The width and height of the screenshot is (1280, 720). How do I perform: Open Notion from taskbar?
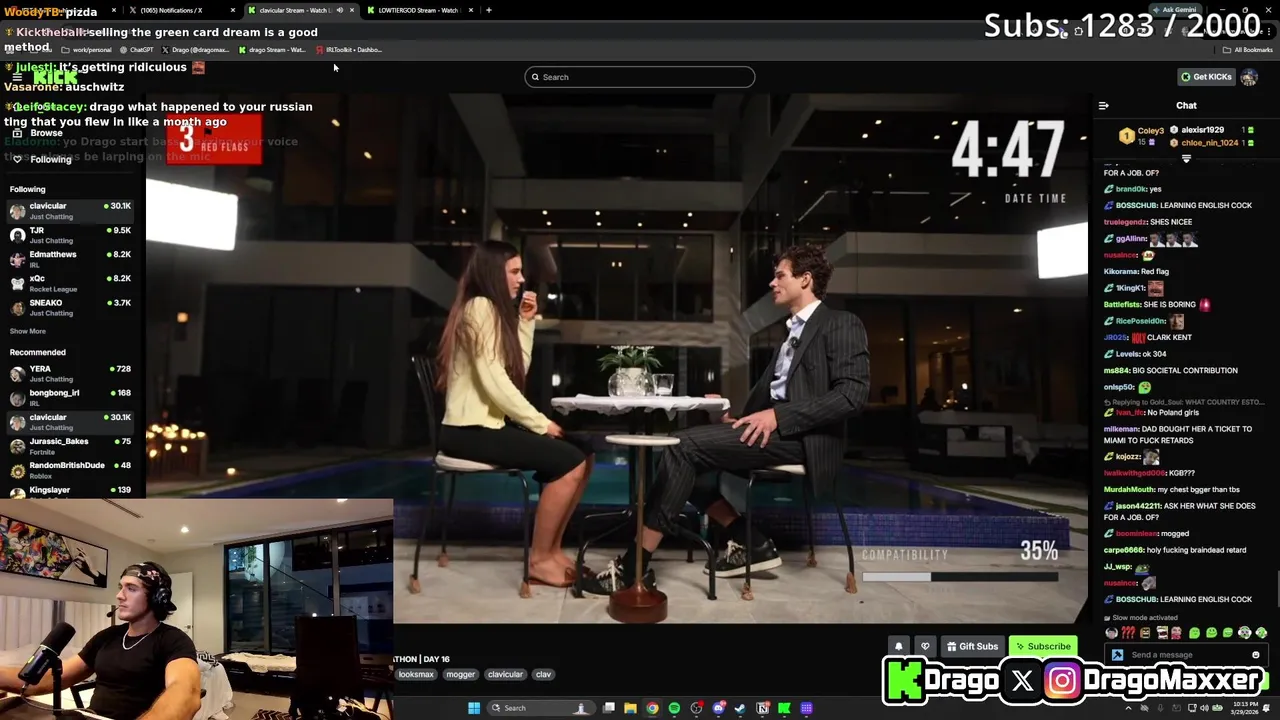click(762, 708)
